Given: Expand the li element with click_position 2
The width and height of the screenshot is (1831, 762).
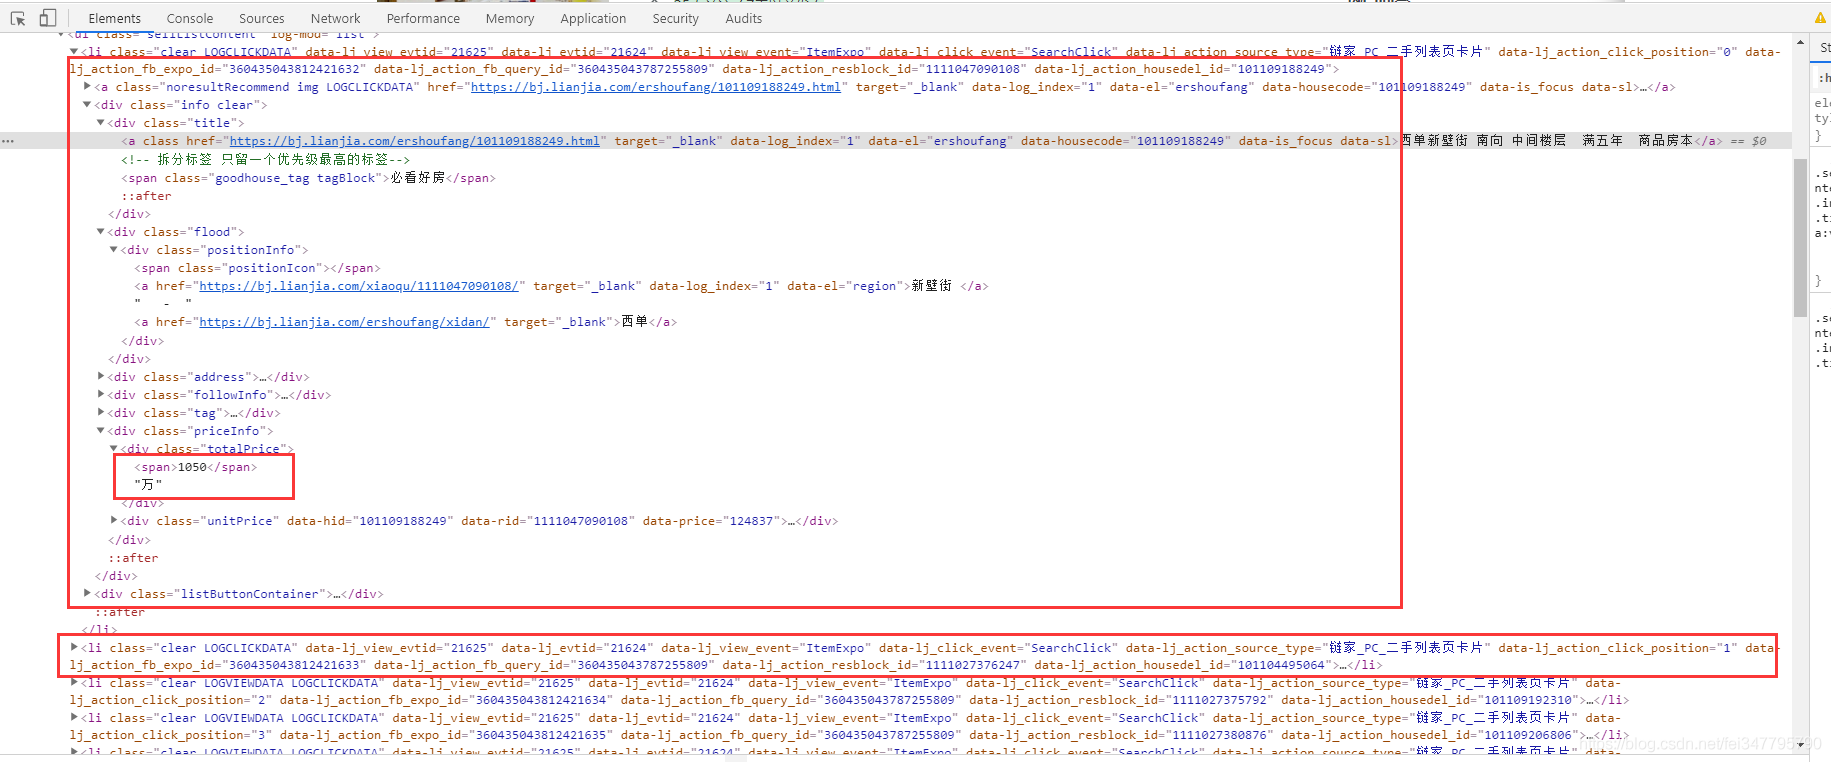Looking at the screenshot, I should pos(74,683).
